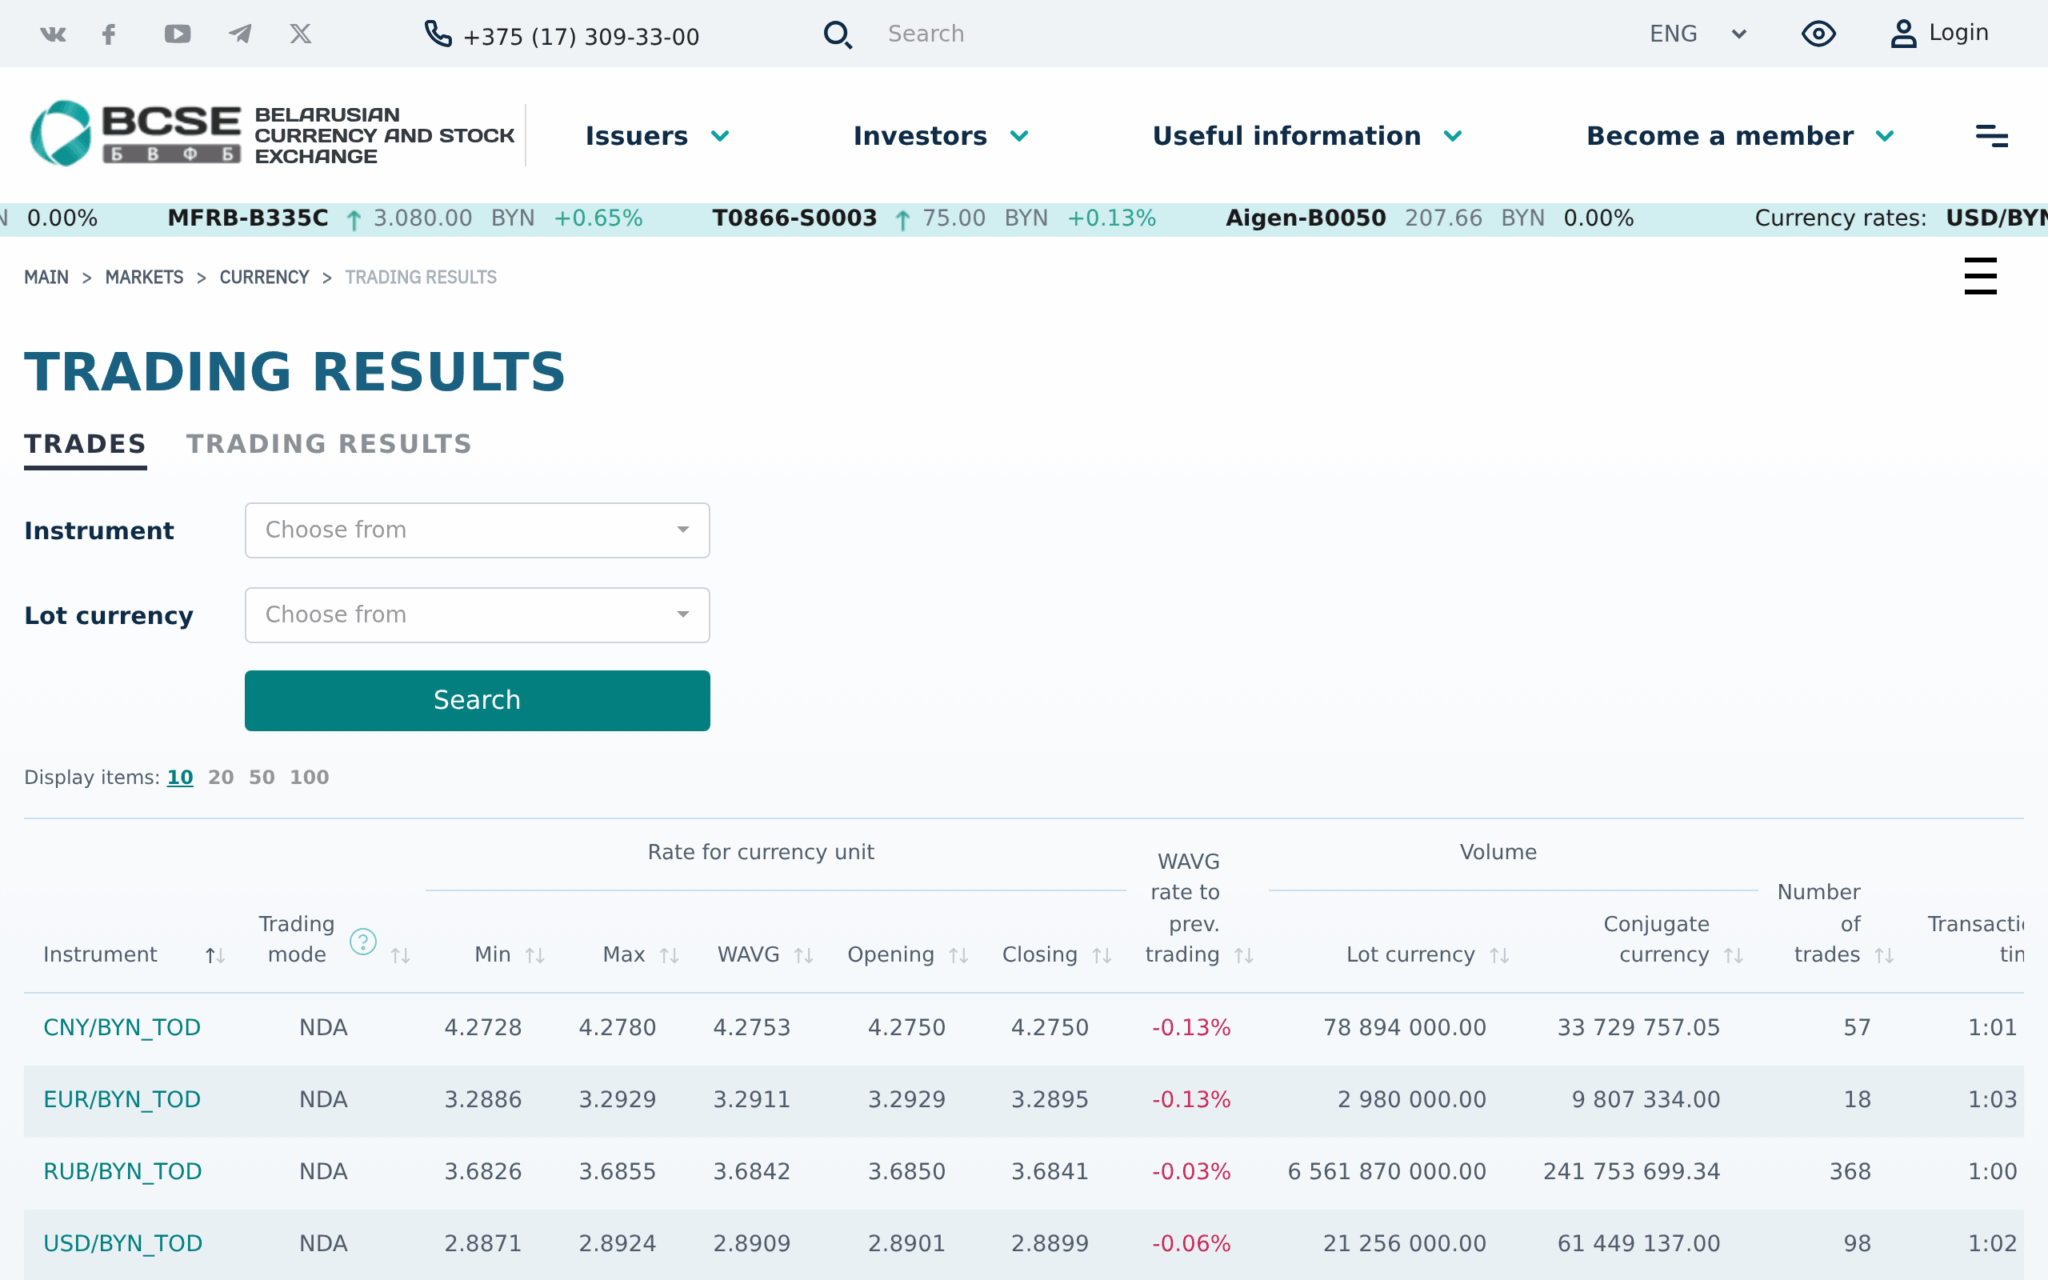Open the X (Twitter) icon
Viewport: 2048px width, 1280px height.
pyautogui.click(x=301, y=34)
